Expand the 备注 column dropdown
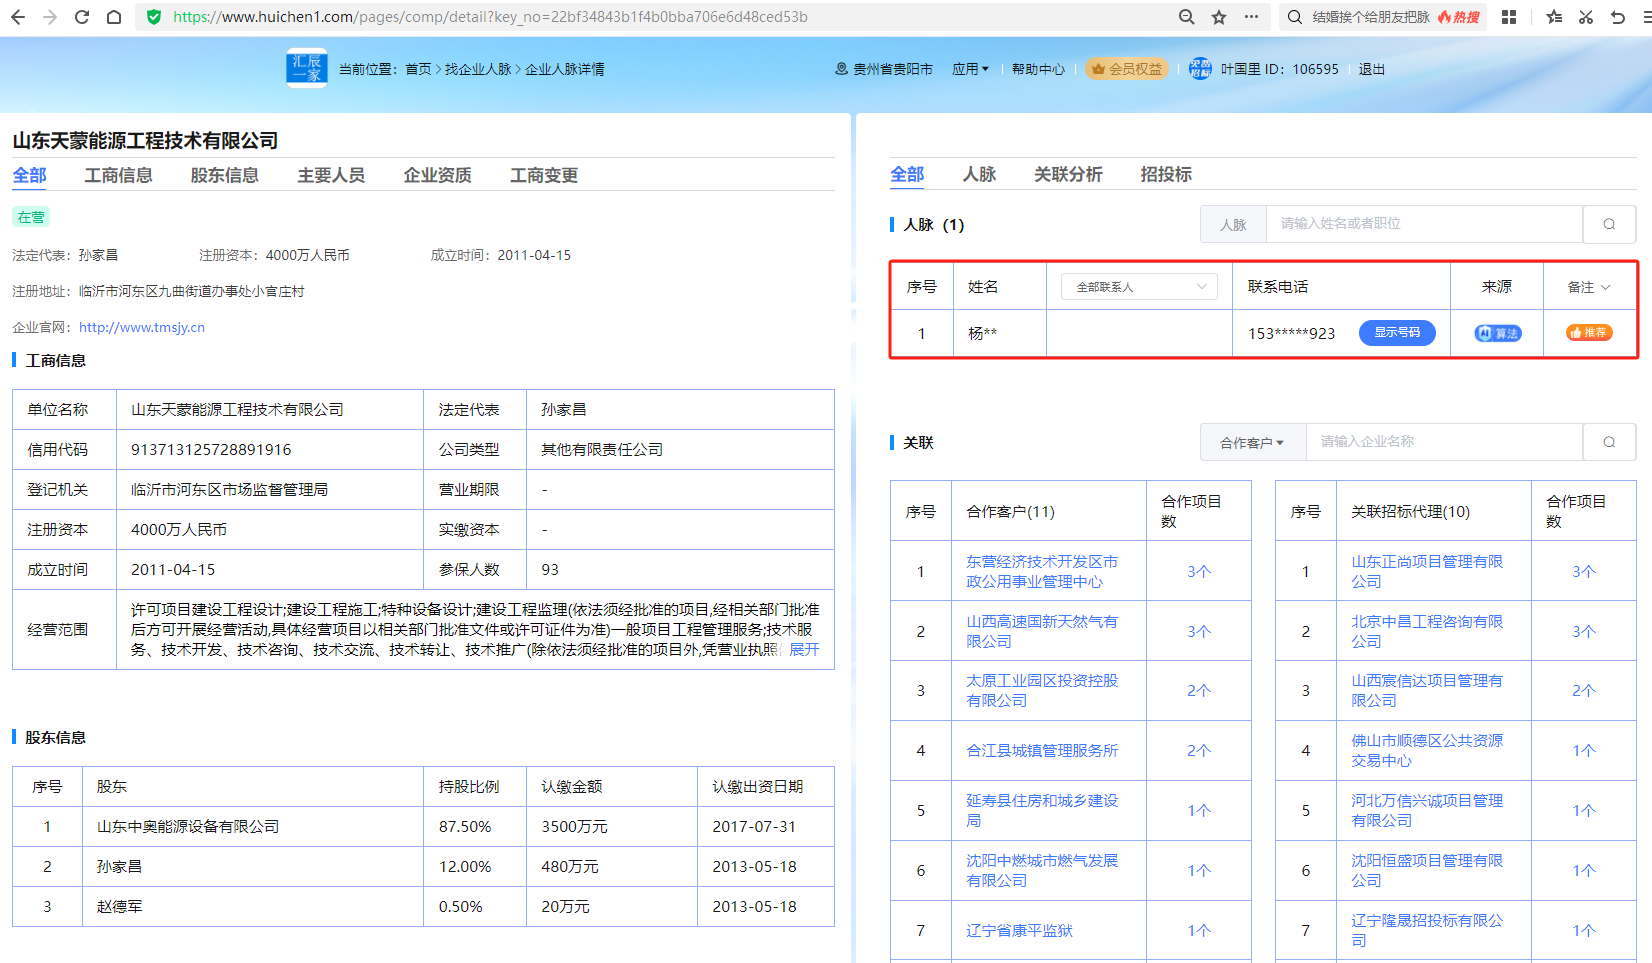Screen dimensions: 1652x963 (1589, 287)
